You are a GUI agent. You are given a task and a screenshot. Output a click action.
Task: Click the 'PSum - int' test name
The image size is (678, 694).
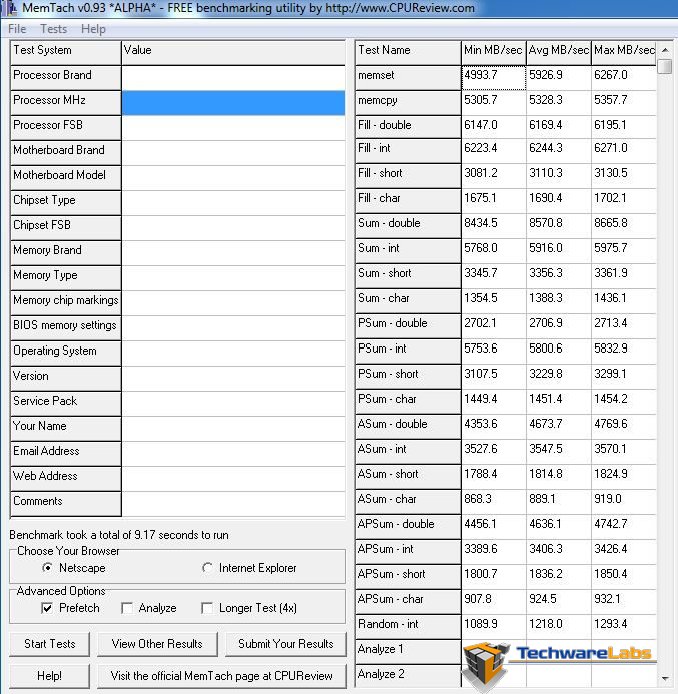coord(408,351)
